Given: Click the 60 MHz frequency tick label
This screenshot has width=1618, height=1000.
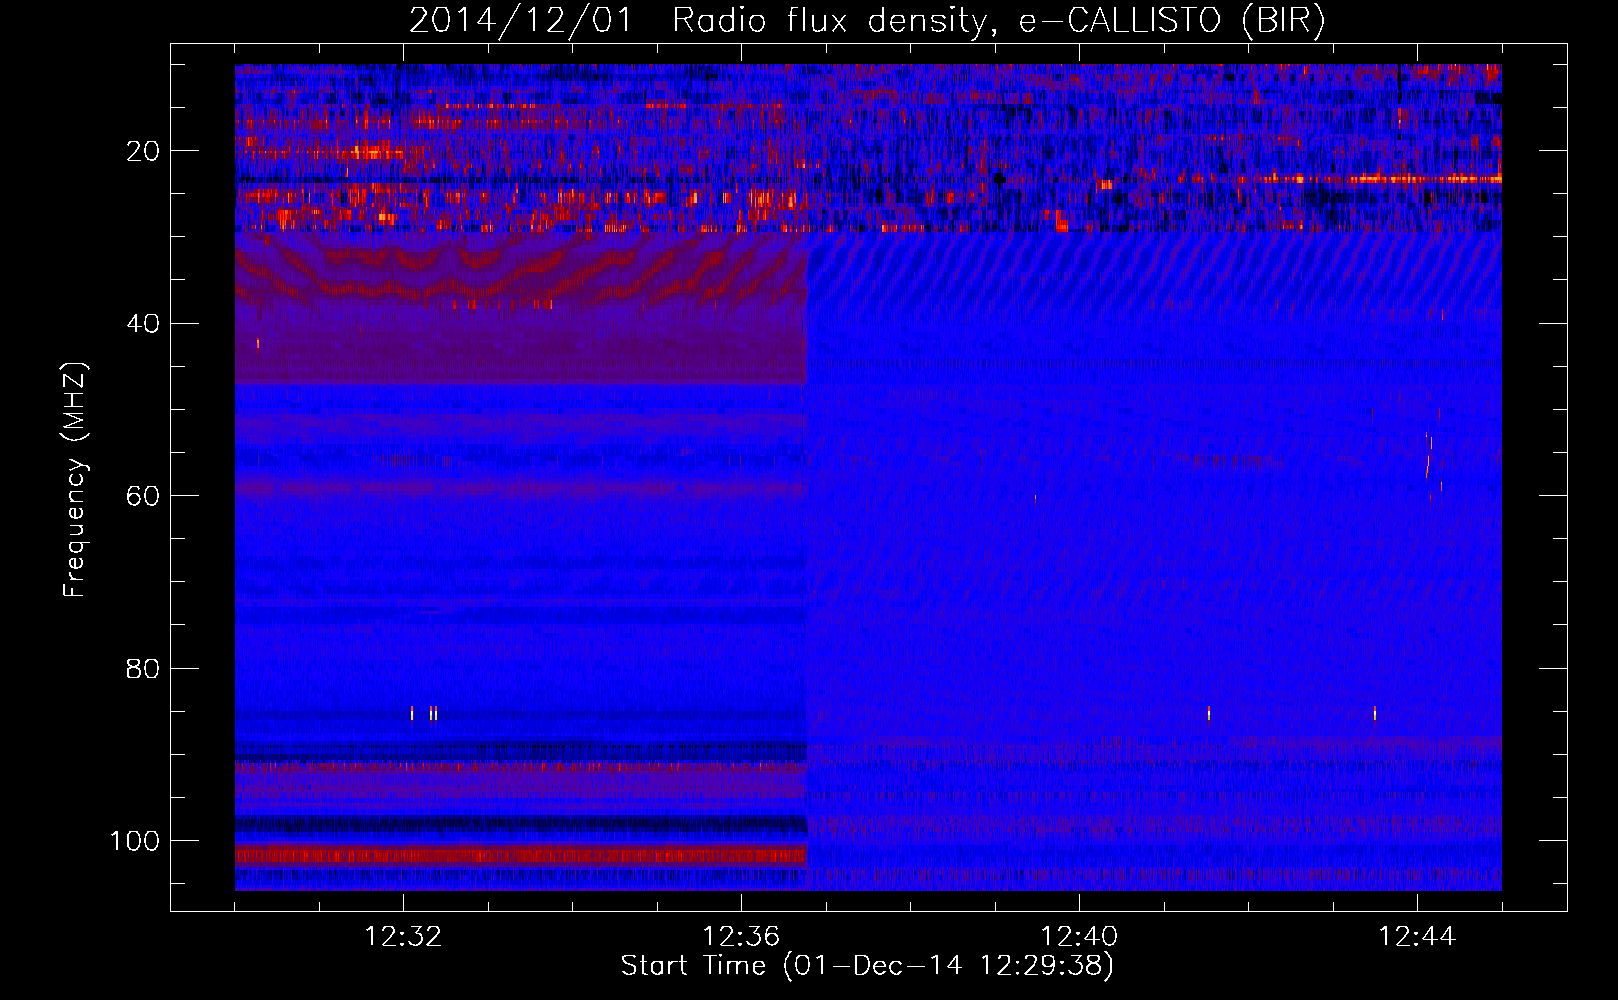Looking at the screenshot, I should tap(143, 496).
